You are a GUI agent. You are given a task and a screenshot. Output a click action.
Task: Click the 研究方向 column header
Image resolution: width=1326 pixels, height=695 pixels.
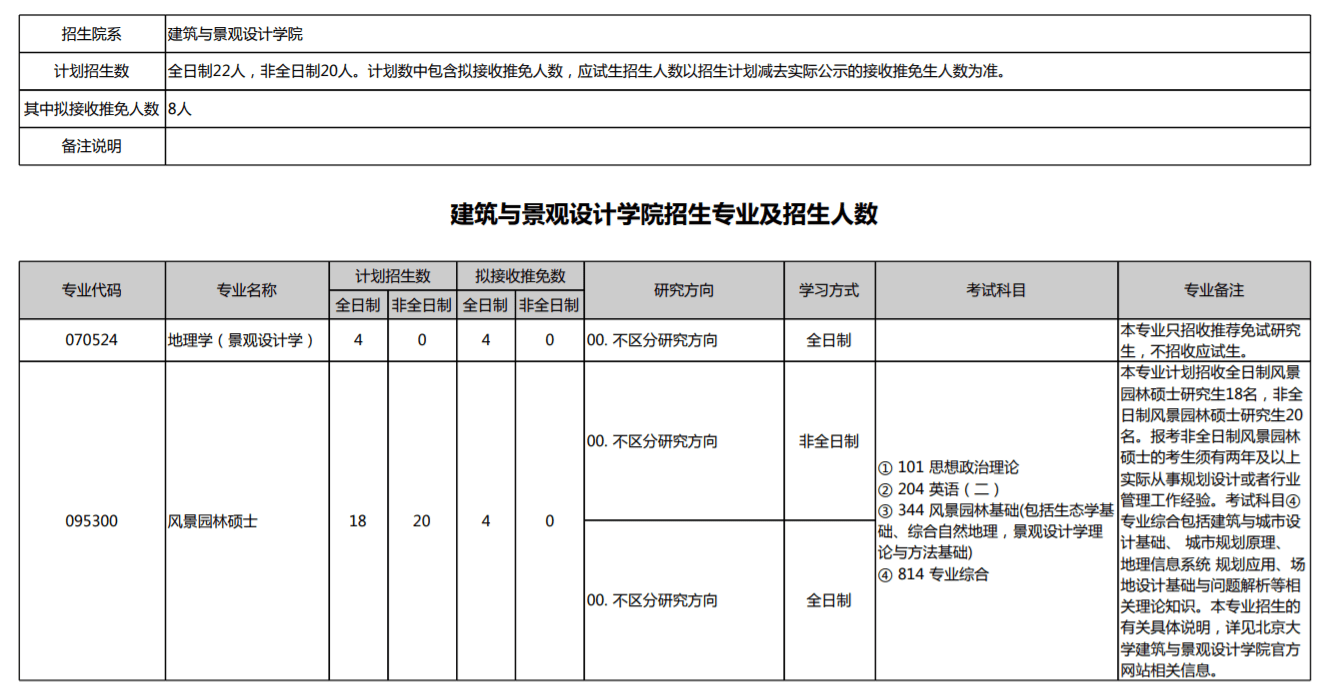(684, 290)
